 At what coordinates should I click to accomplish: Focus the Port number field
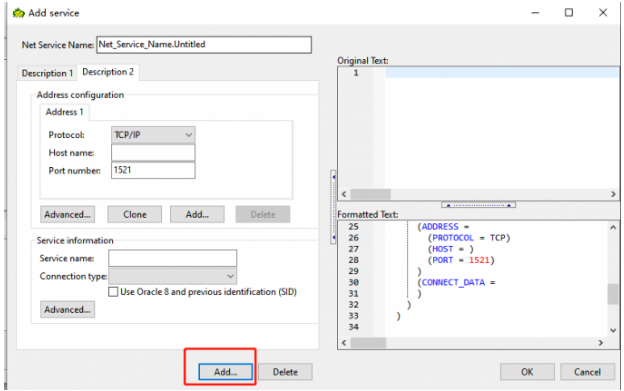[153, 170]
